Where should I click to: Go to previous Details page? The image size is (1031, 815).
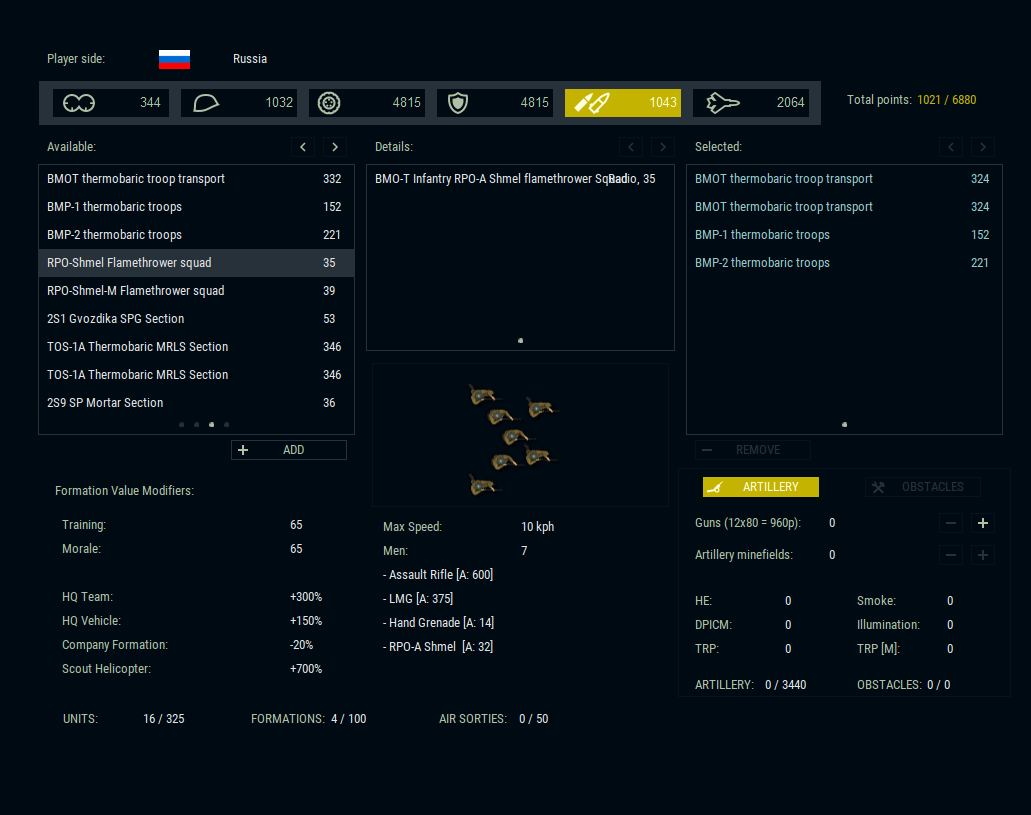coord(631,147)
